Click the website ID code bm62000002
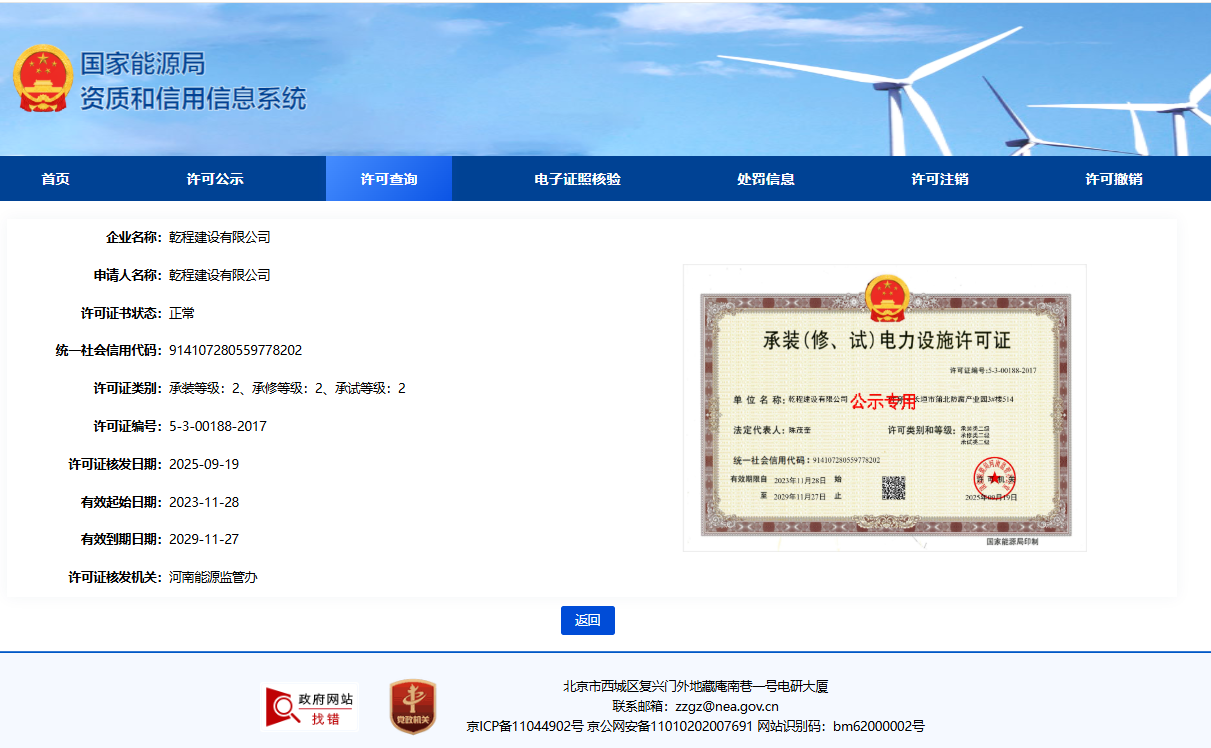Viewport: 1211px width, 748px height. (x=879, y=726)
